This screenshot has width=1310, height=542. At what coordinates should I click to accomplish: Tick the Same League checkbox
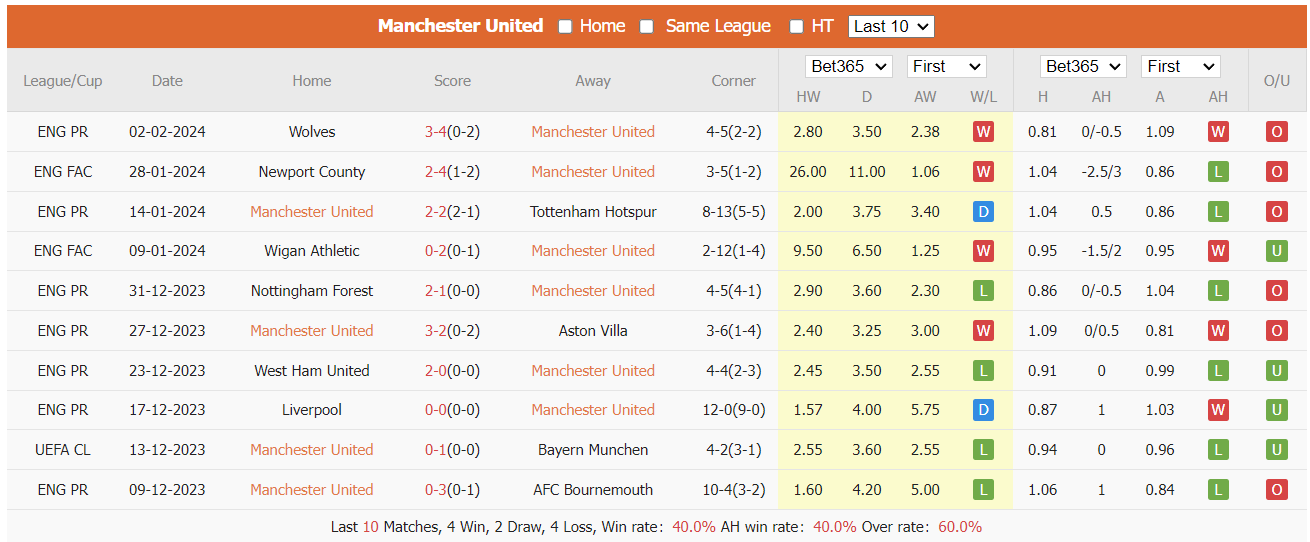(x=647, y=27)
